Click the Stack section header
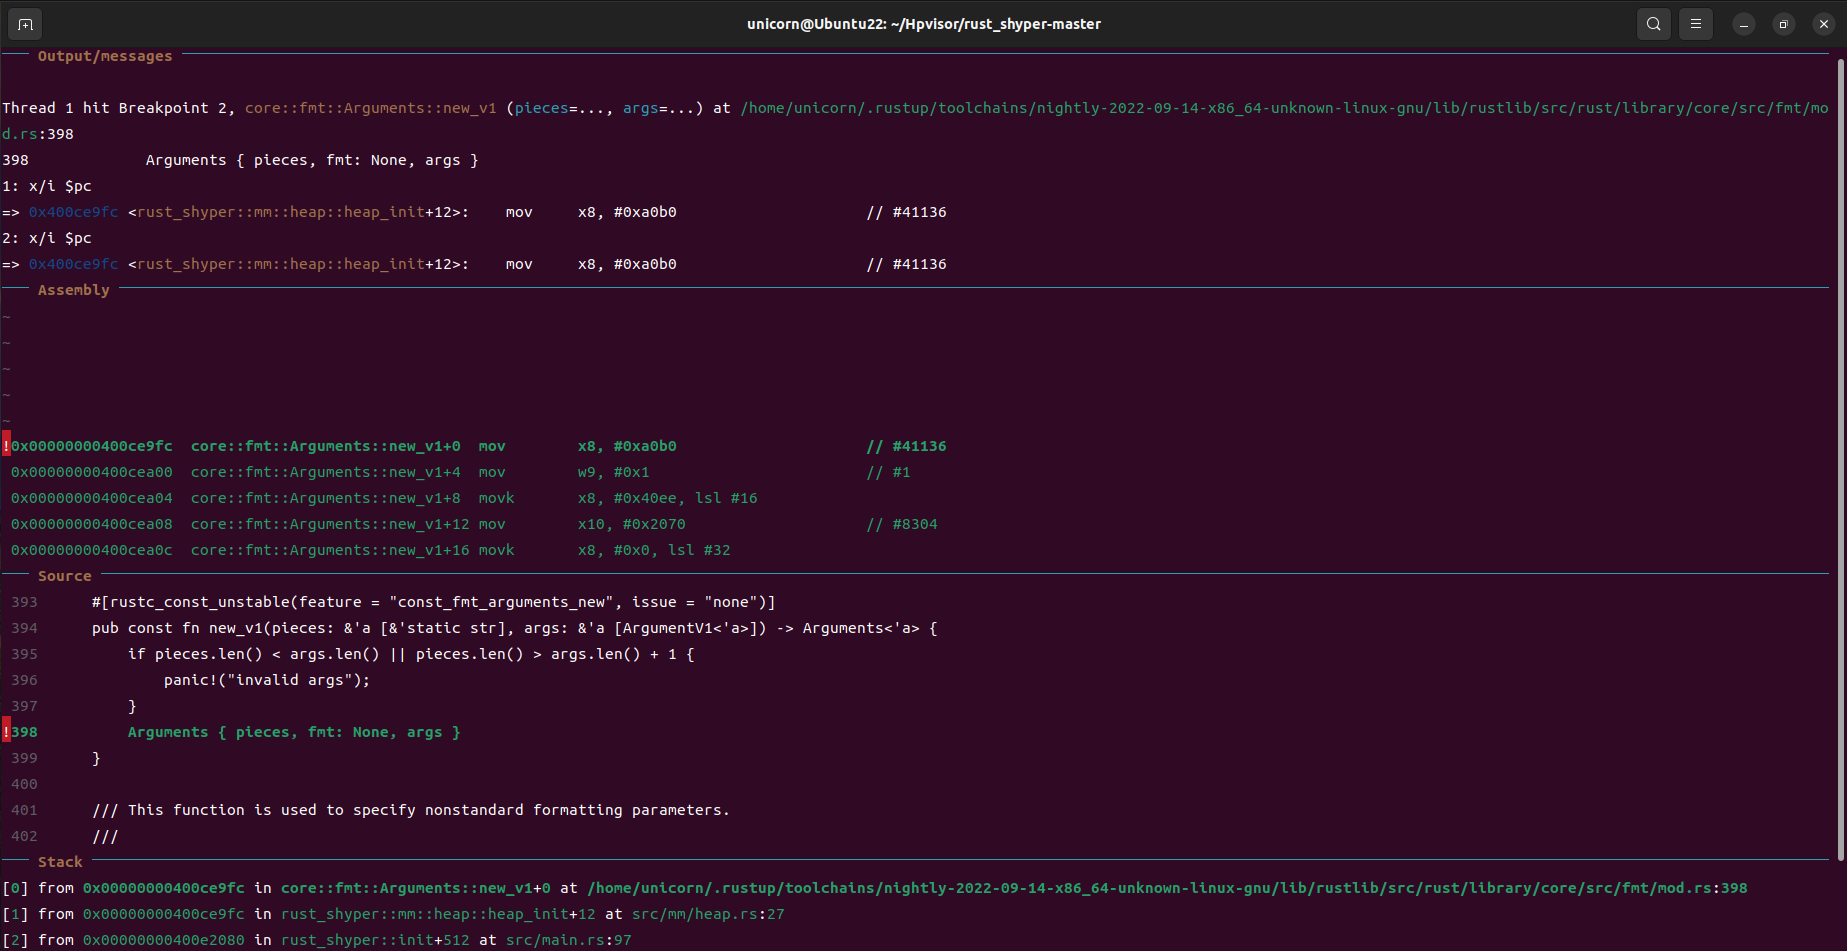 click(61, 862)
